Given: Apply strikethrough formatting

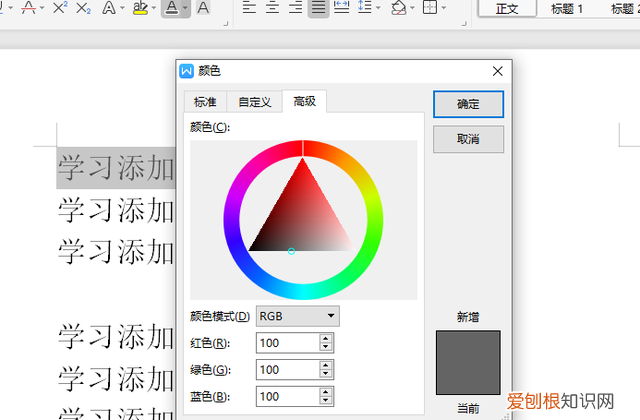Looking at the screenshot, I should (x=28, y=7).
